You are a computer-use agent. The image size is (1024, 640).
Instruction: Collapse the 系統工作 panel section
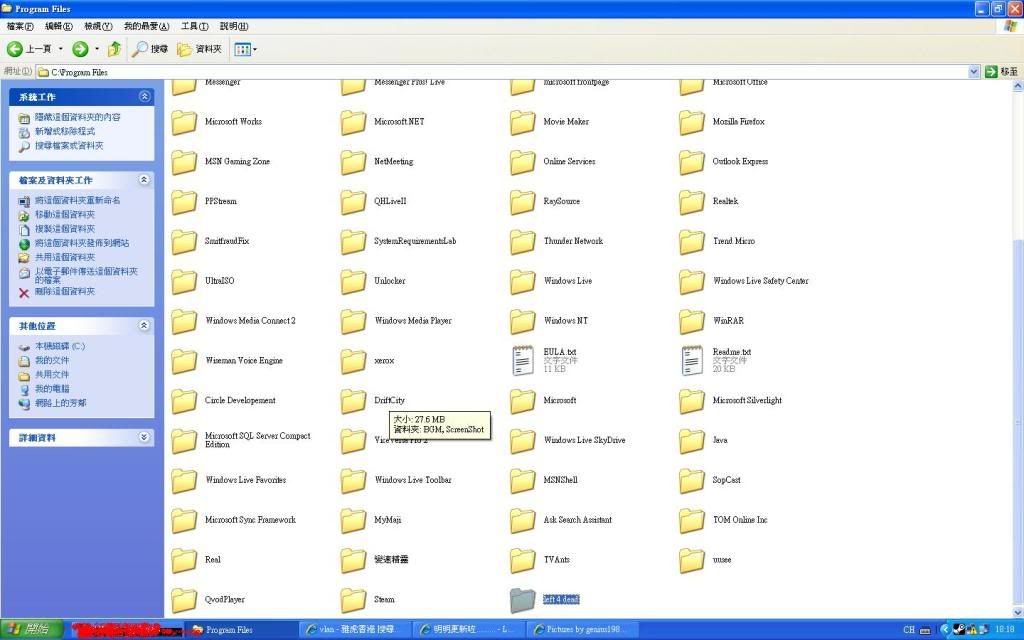point(144,97)
